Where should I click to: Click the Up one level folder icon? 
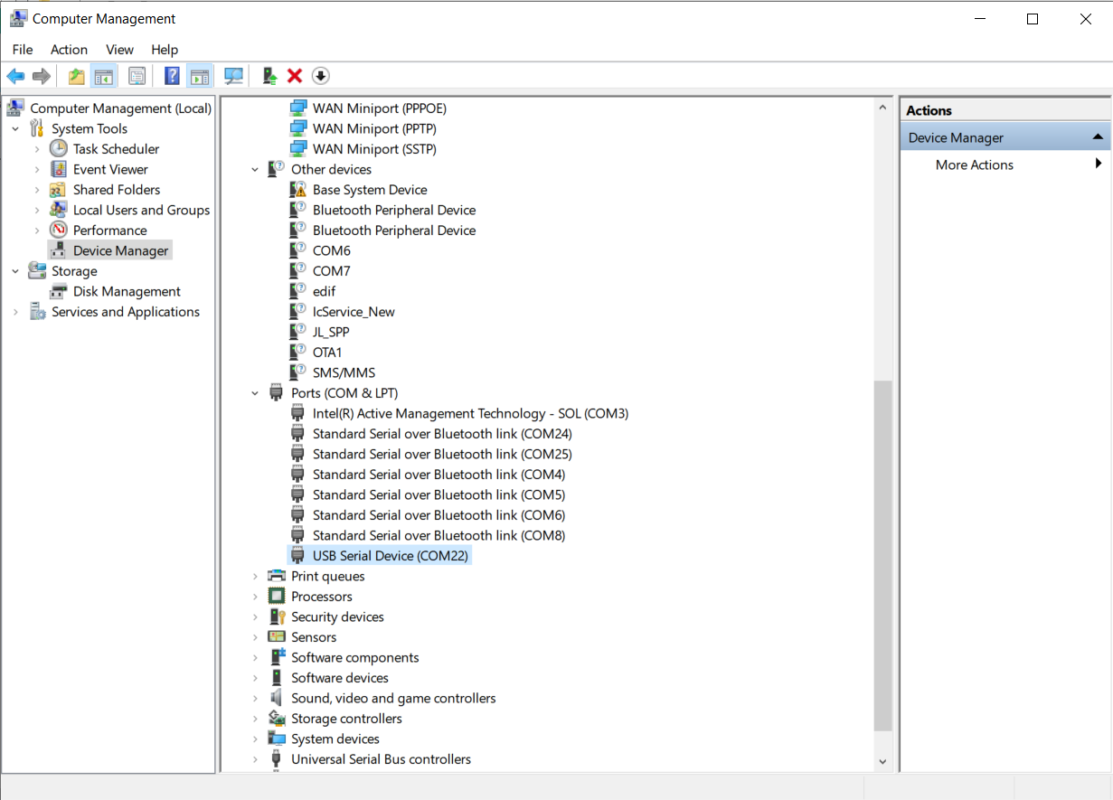point(76,76)
